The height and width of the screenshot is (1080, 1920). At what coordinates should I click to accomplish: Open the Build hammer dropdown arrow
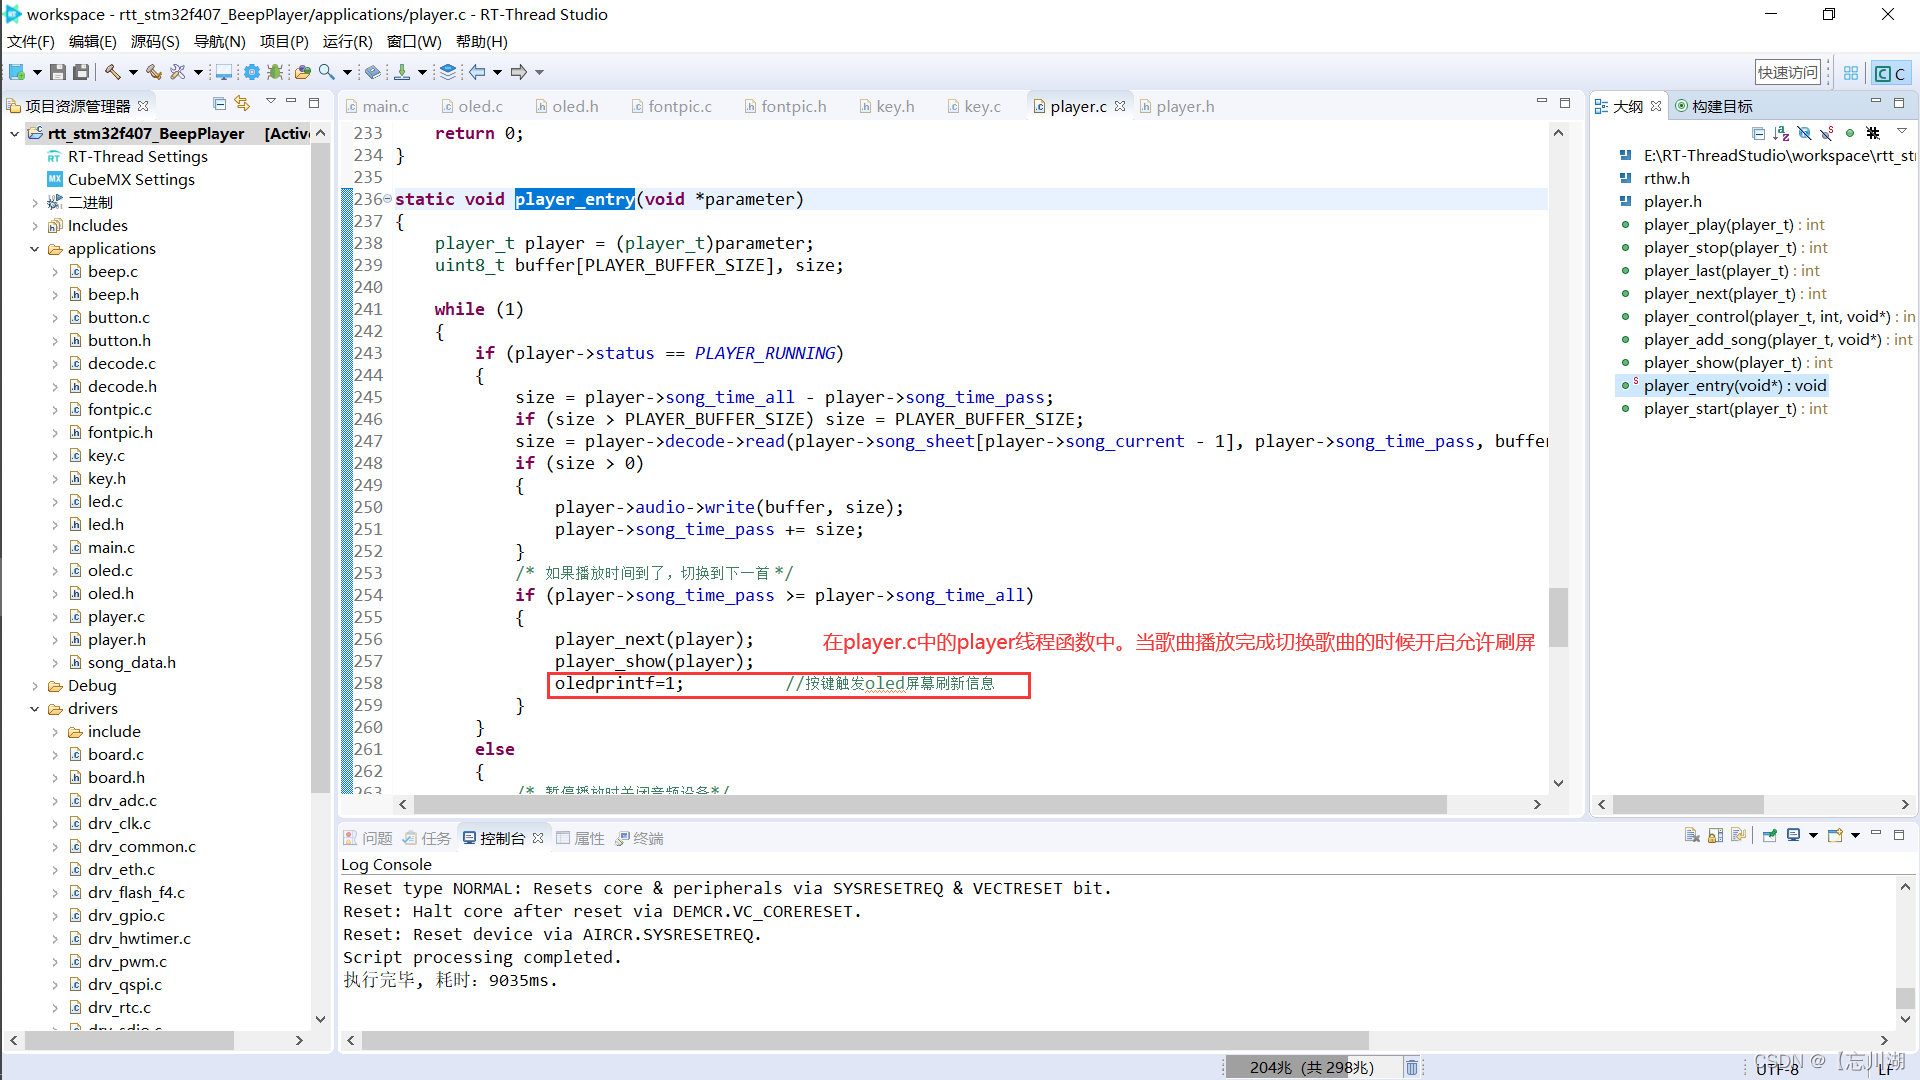133,72
